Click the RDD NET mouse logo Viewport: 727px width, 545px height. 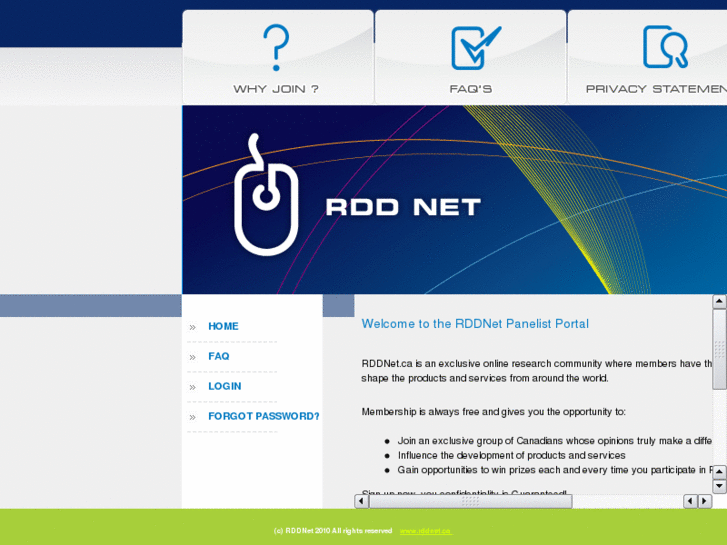click(x=266, y=195)
